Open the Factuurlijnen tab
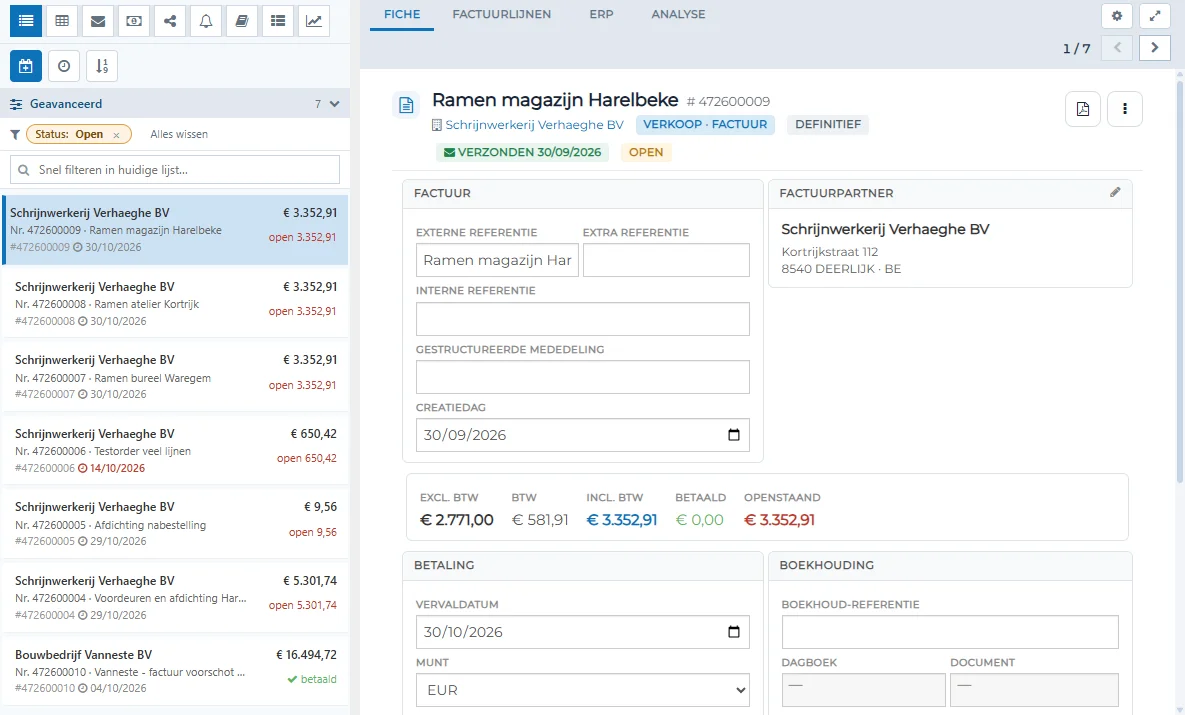The image size is (1185, 715). 502,14
